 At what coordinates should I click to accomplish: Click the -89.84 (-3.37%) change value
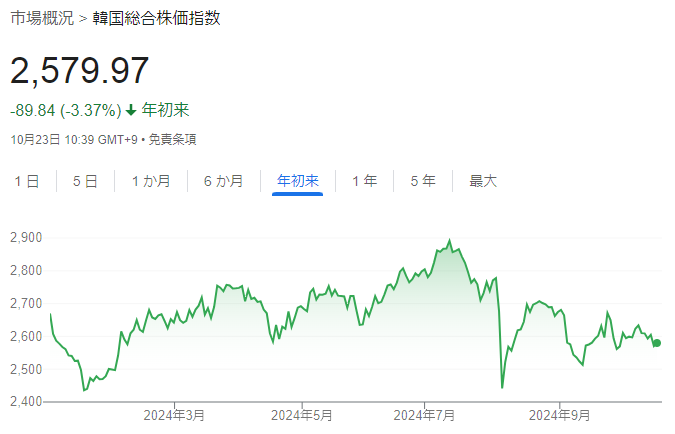65,110
